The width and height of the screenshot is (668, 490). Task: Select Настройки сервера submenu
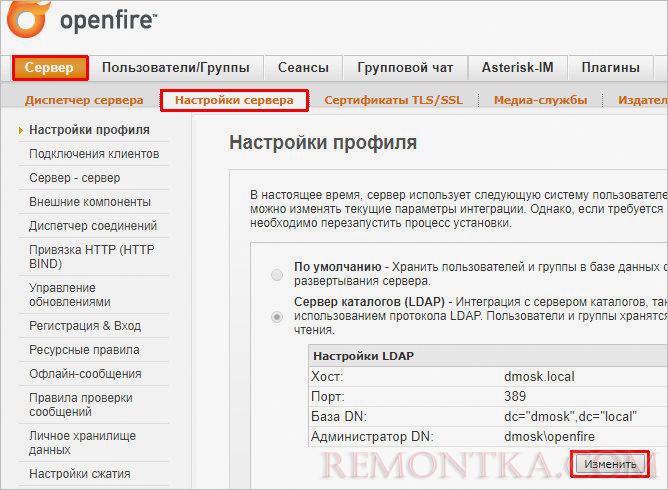point(234,100)
